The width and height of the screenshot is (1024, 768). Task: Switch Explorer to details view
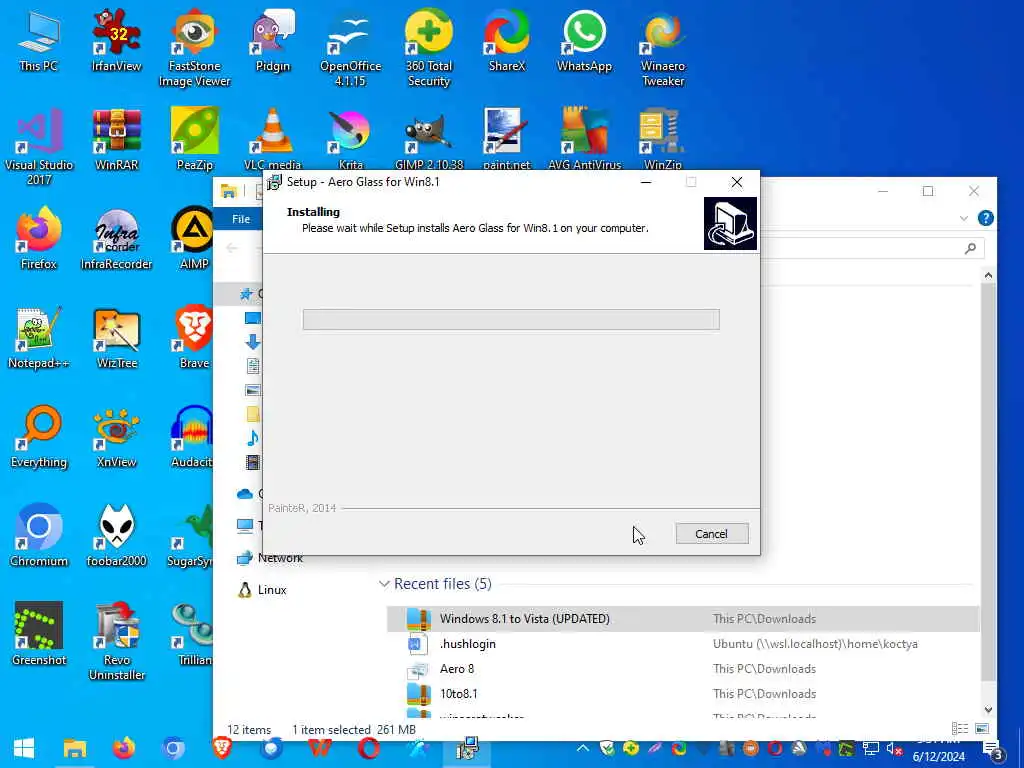(x=960, y=729)
